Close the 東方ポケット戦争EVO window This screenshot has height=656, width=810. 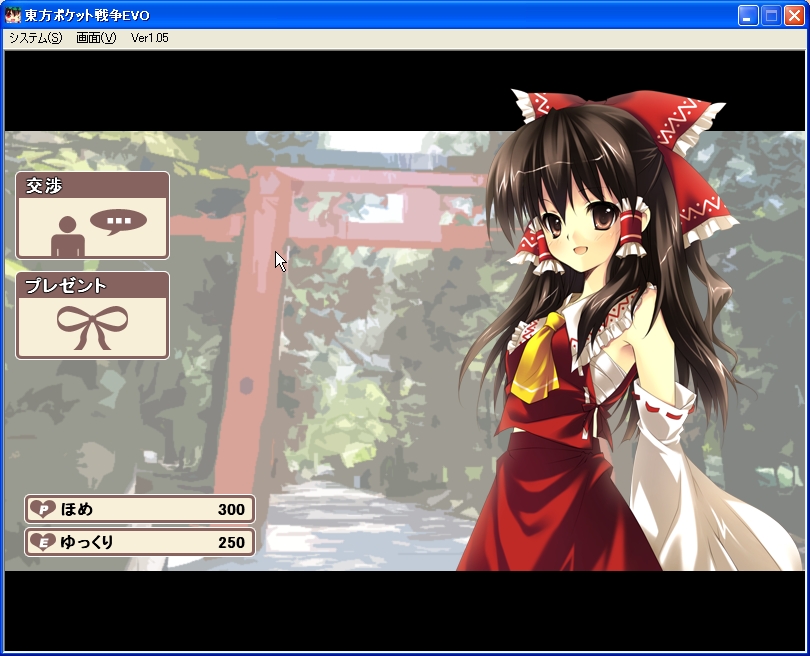coord(795,15)
